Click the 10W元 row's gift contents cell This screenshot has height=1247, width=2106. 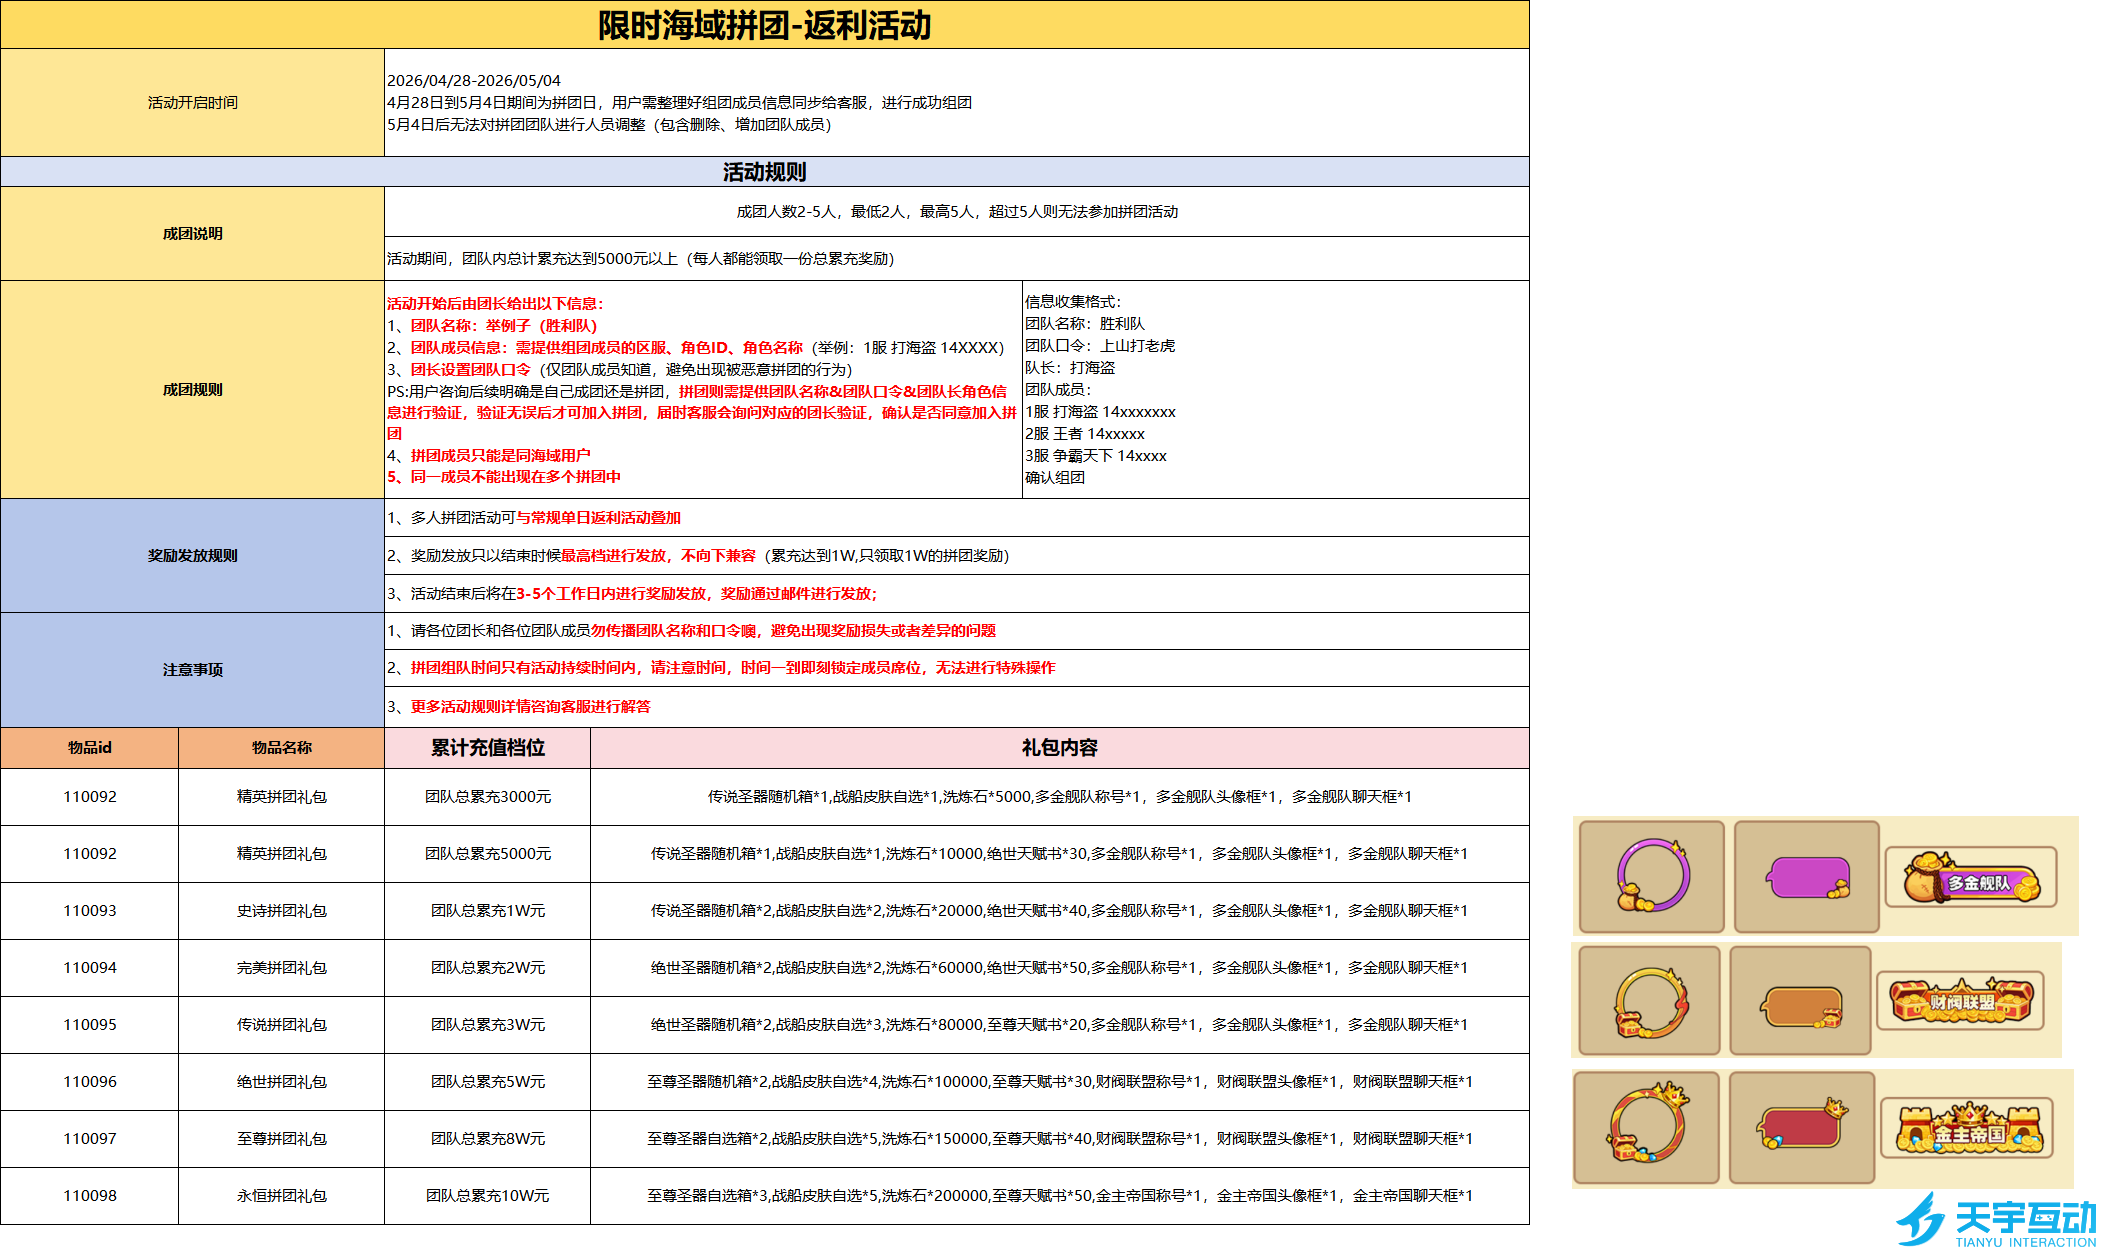[1060, 1196]
